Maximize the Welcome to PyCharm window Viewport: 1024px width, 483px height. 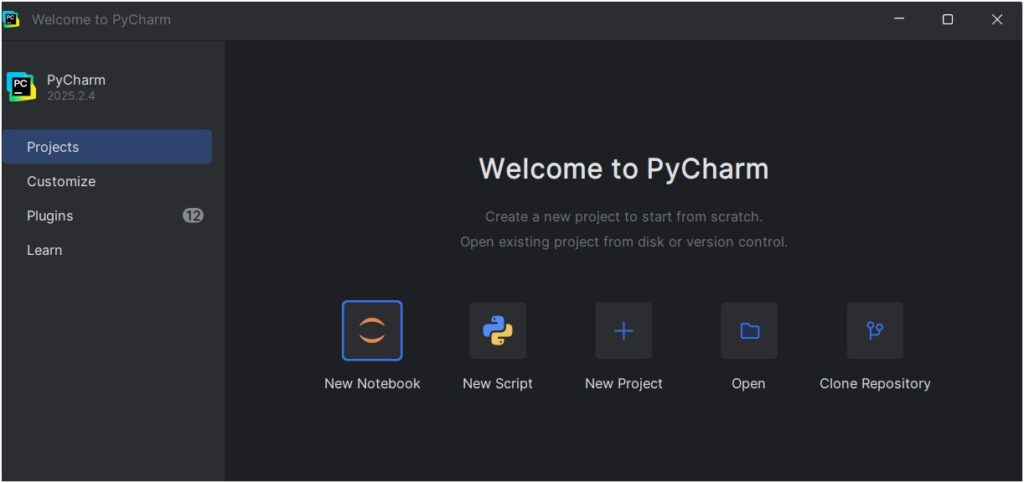click(948, 19)
